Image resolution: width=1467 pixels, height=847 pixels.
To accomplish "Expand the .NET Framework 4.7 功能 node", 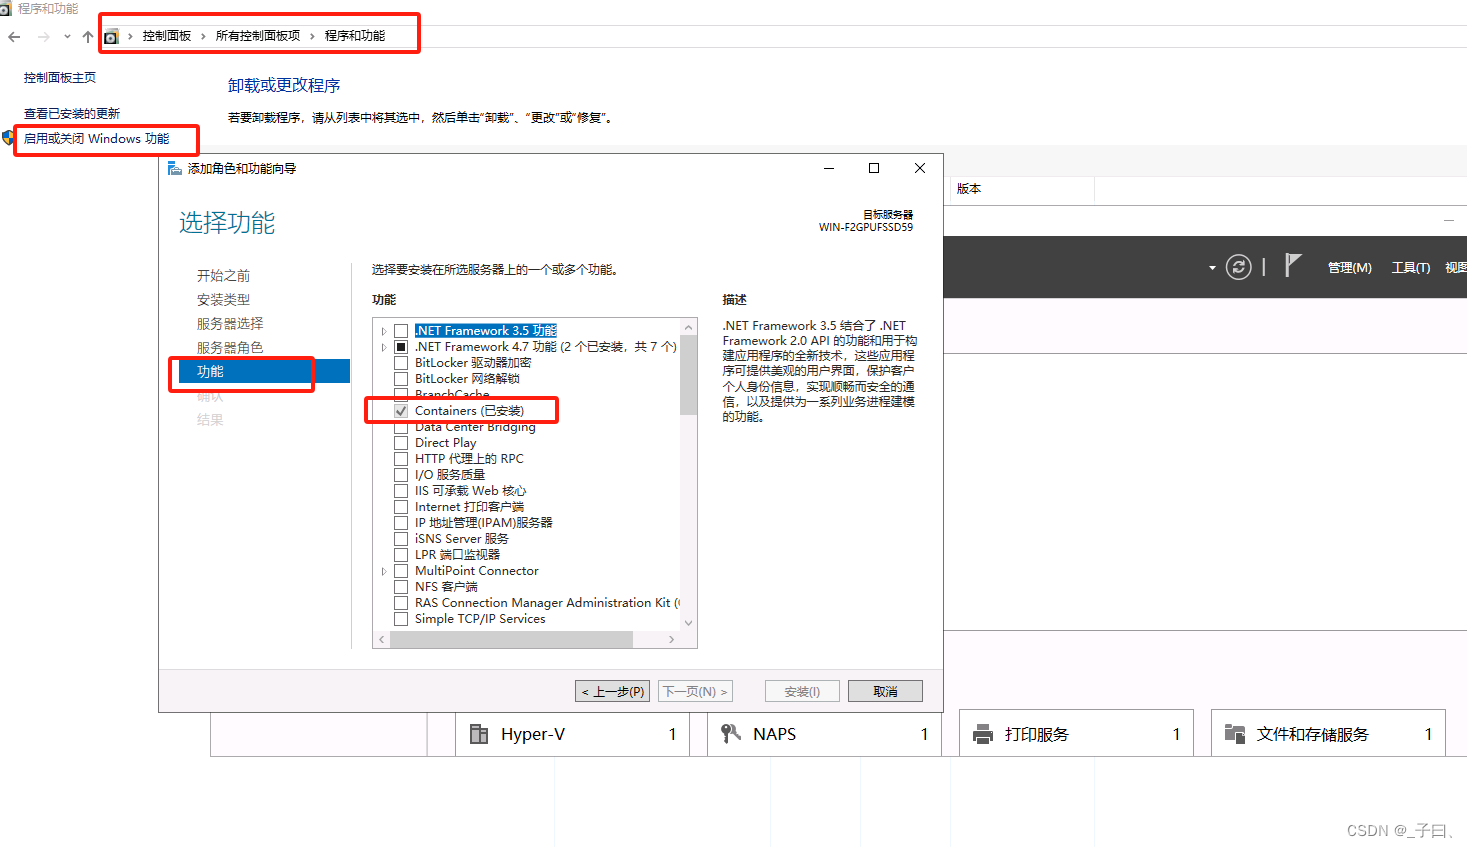I will pyautogui.click(x=384, y=346).
